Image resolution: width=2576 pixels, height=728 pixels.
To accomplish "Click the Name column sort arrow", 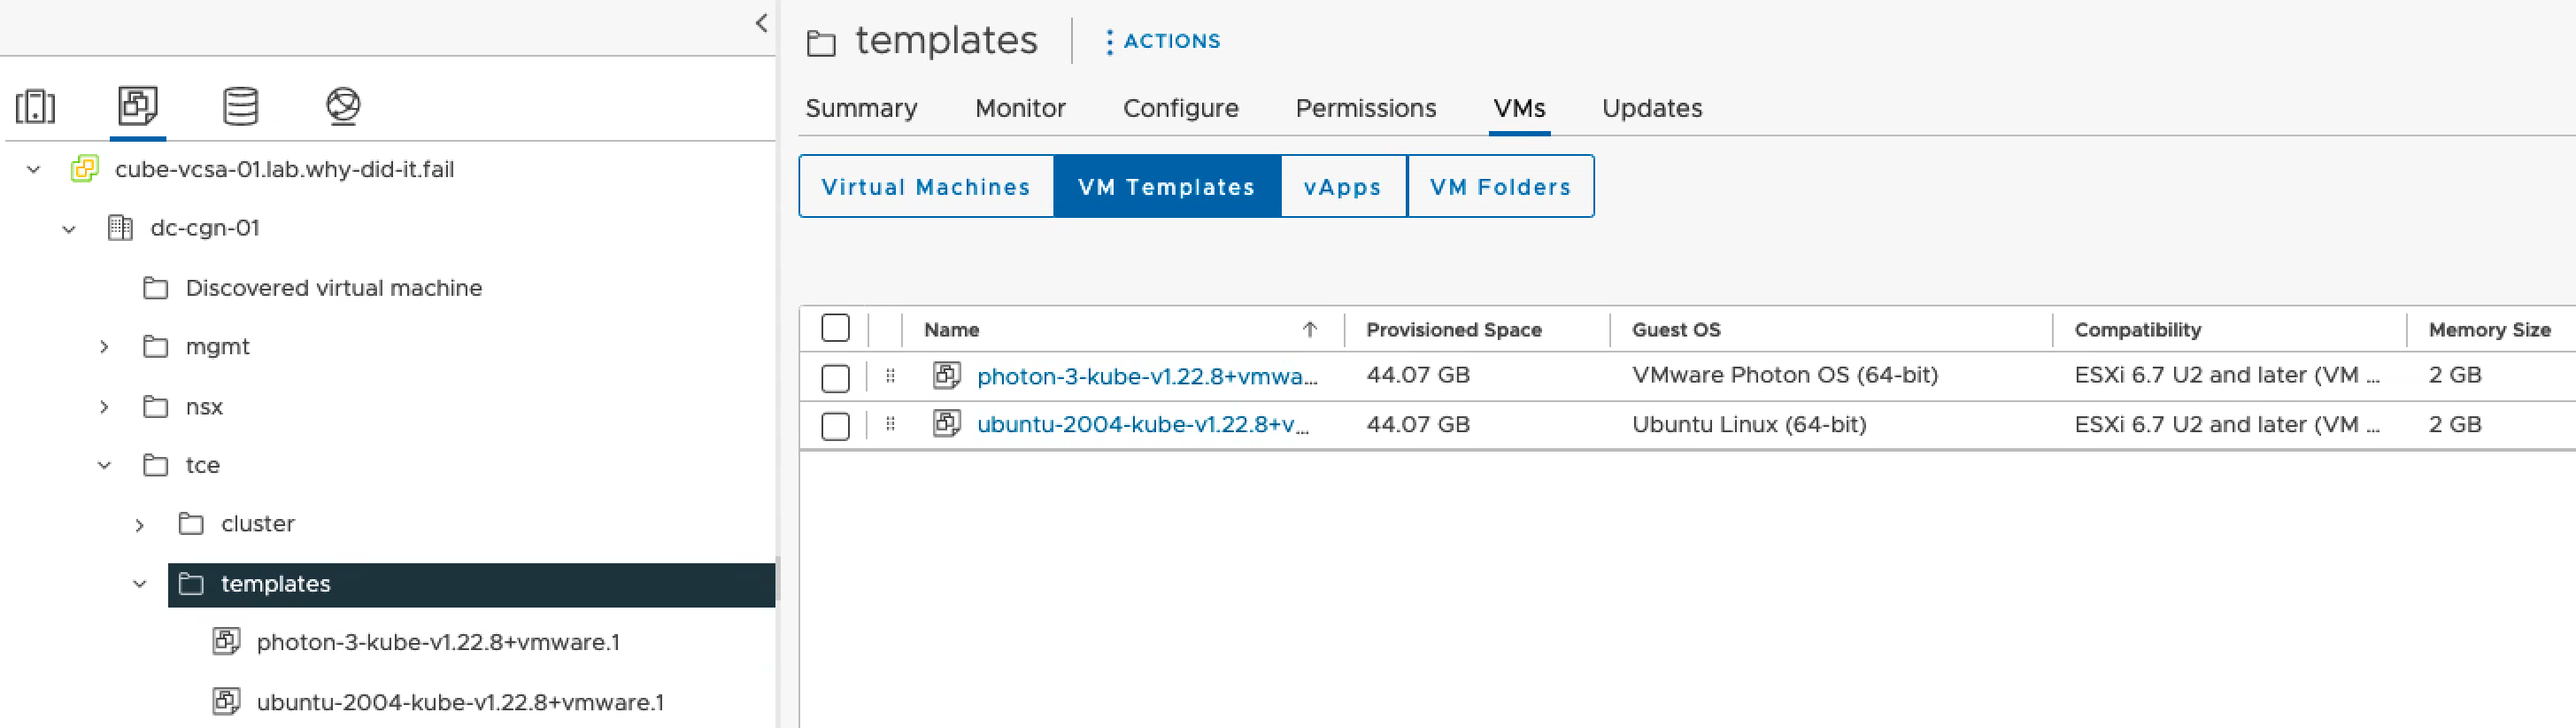I will [x=1309, y=330].
